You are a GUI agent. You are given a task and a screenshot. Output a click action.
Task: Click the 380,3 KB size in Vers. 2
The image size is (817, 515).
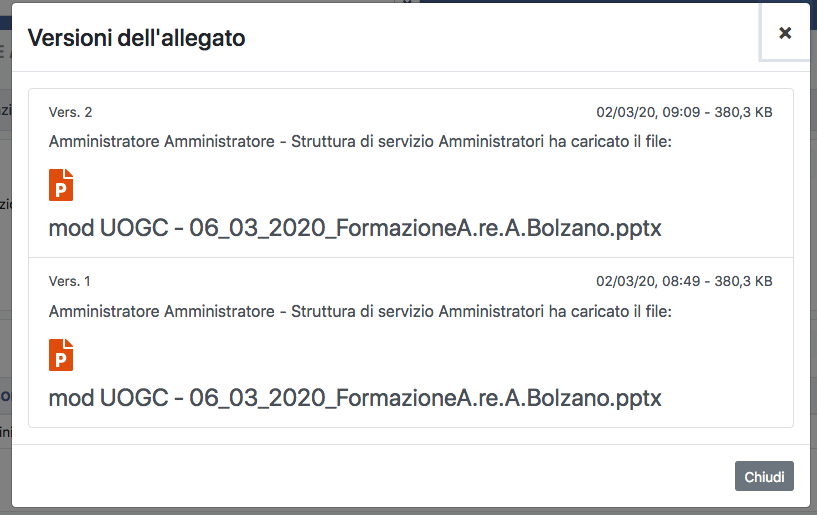[744, 112]
